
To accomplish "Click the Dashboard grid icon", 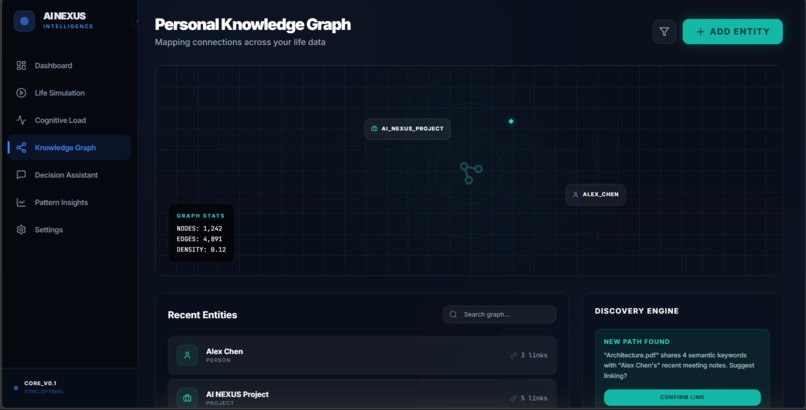I will click(x=21, y=65).
